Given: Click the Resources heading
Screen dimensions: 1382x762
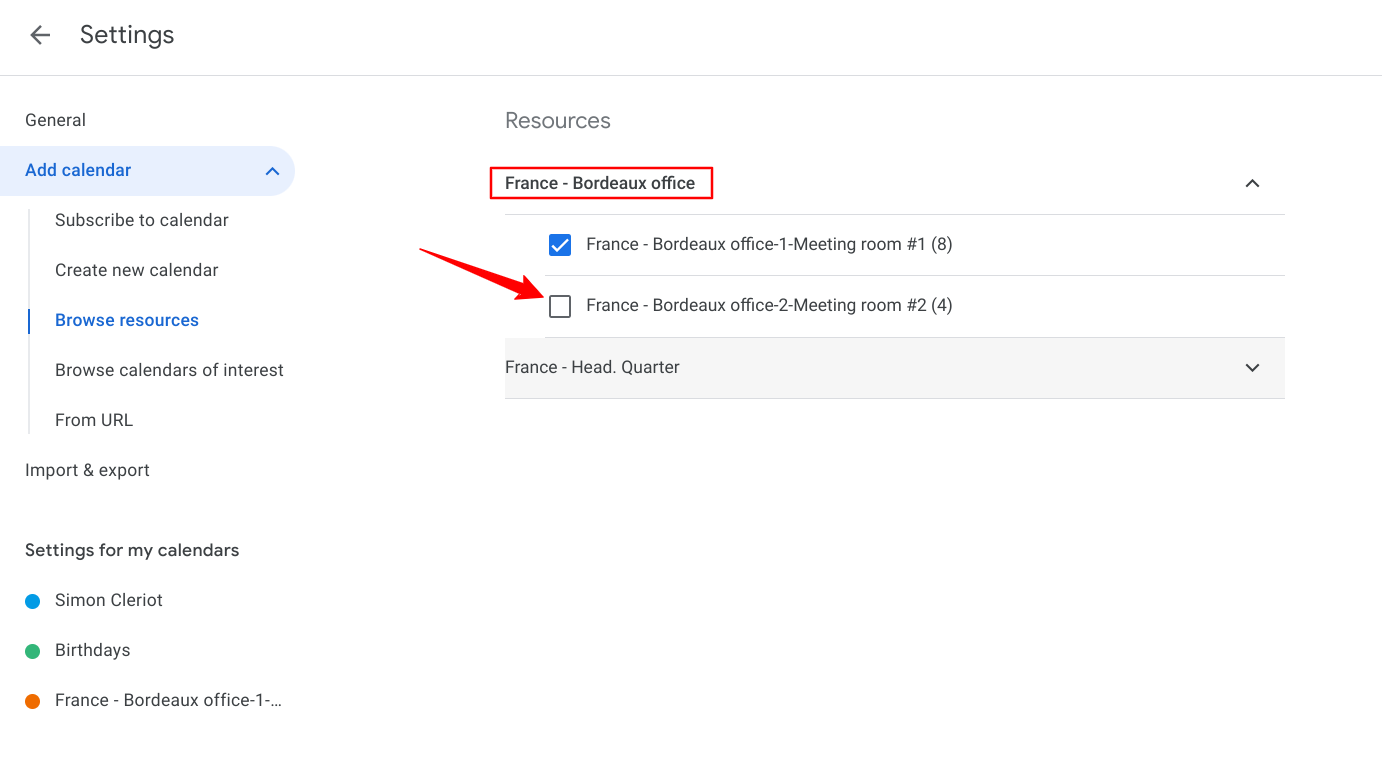Looking at the screenshot, I should point(558,121).
